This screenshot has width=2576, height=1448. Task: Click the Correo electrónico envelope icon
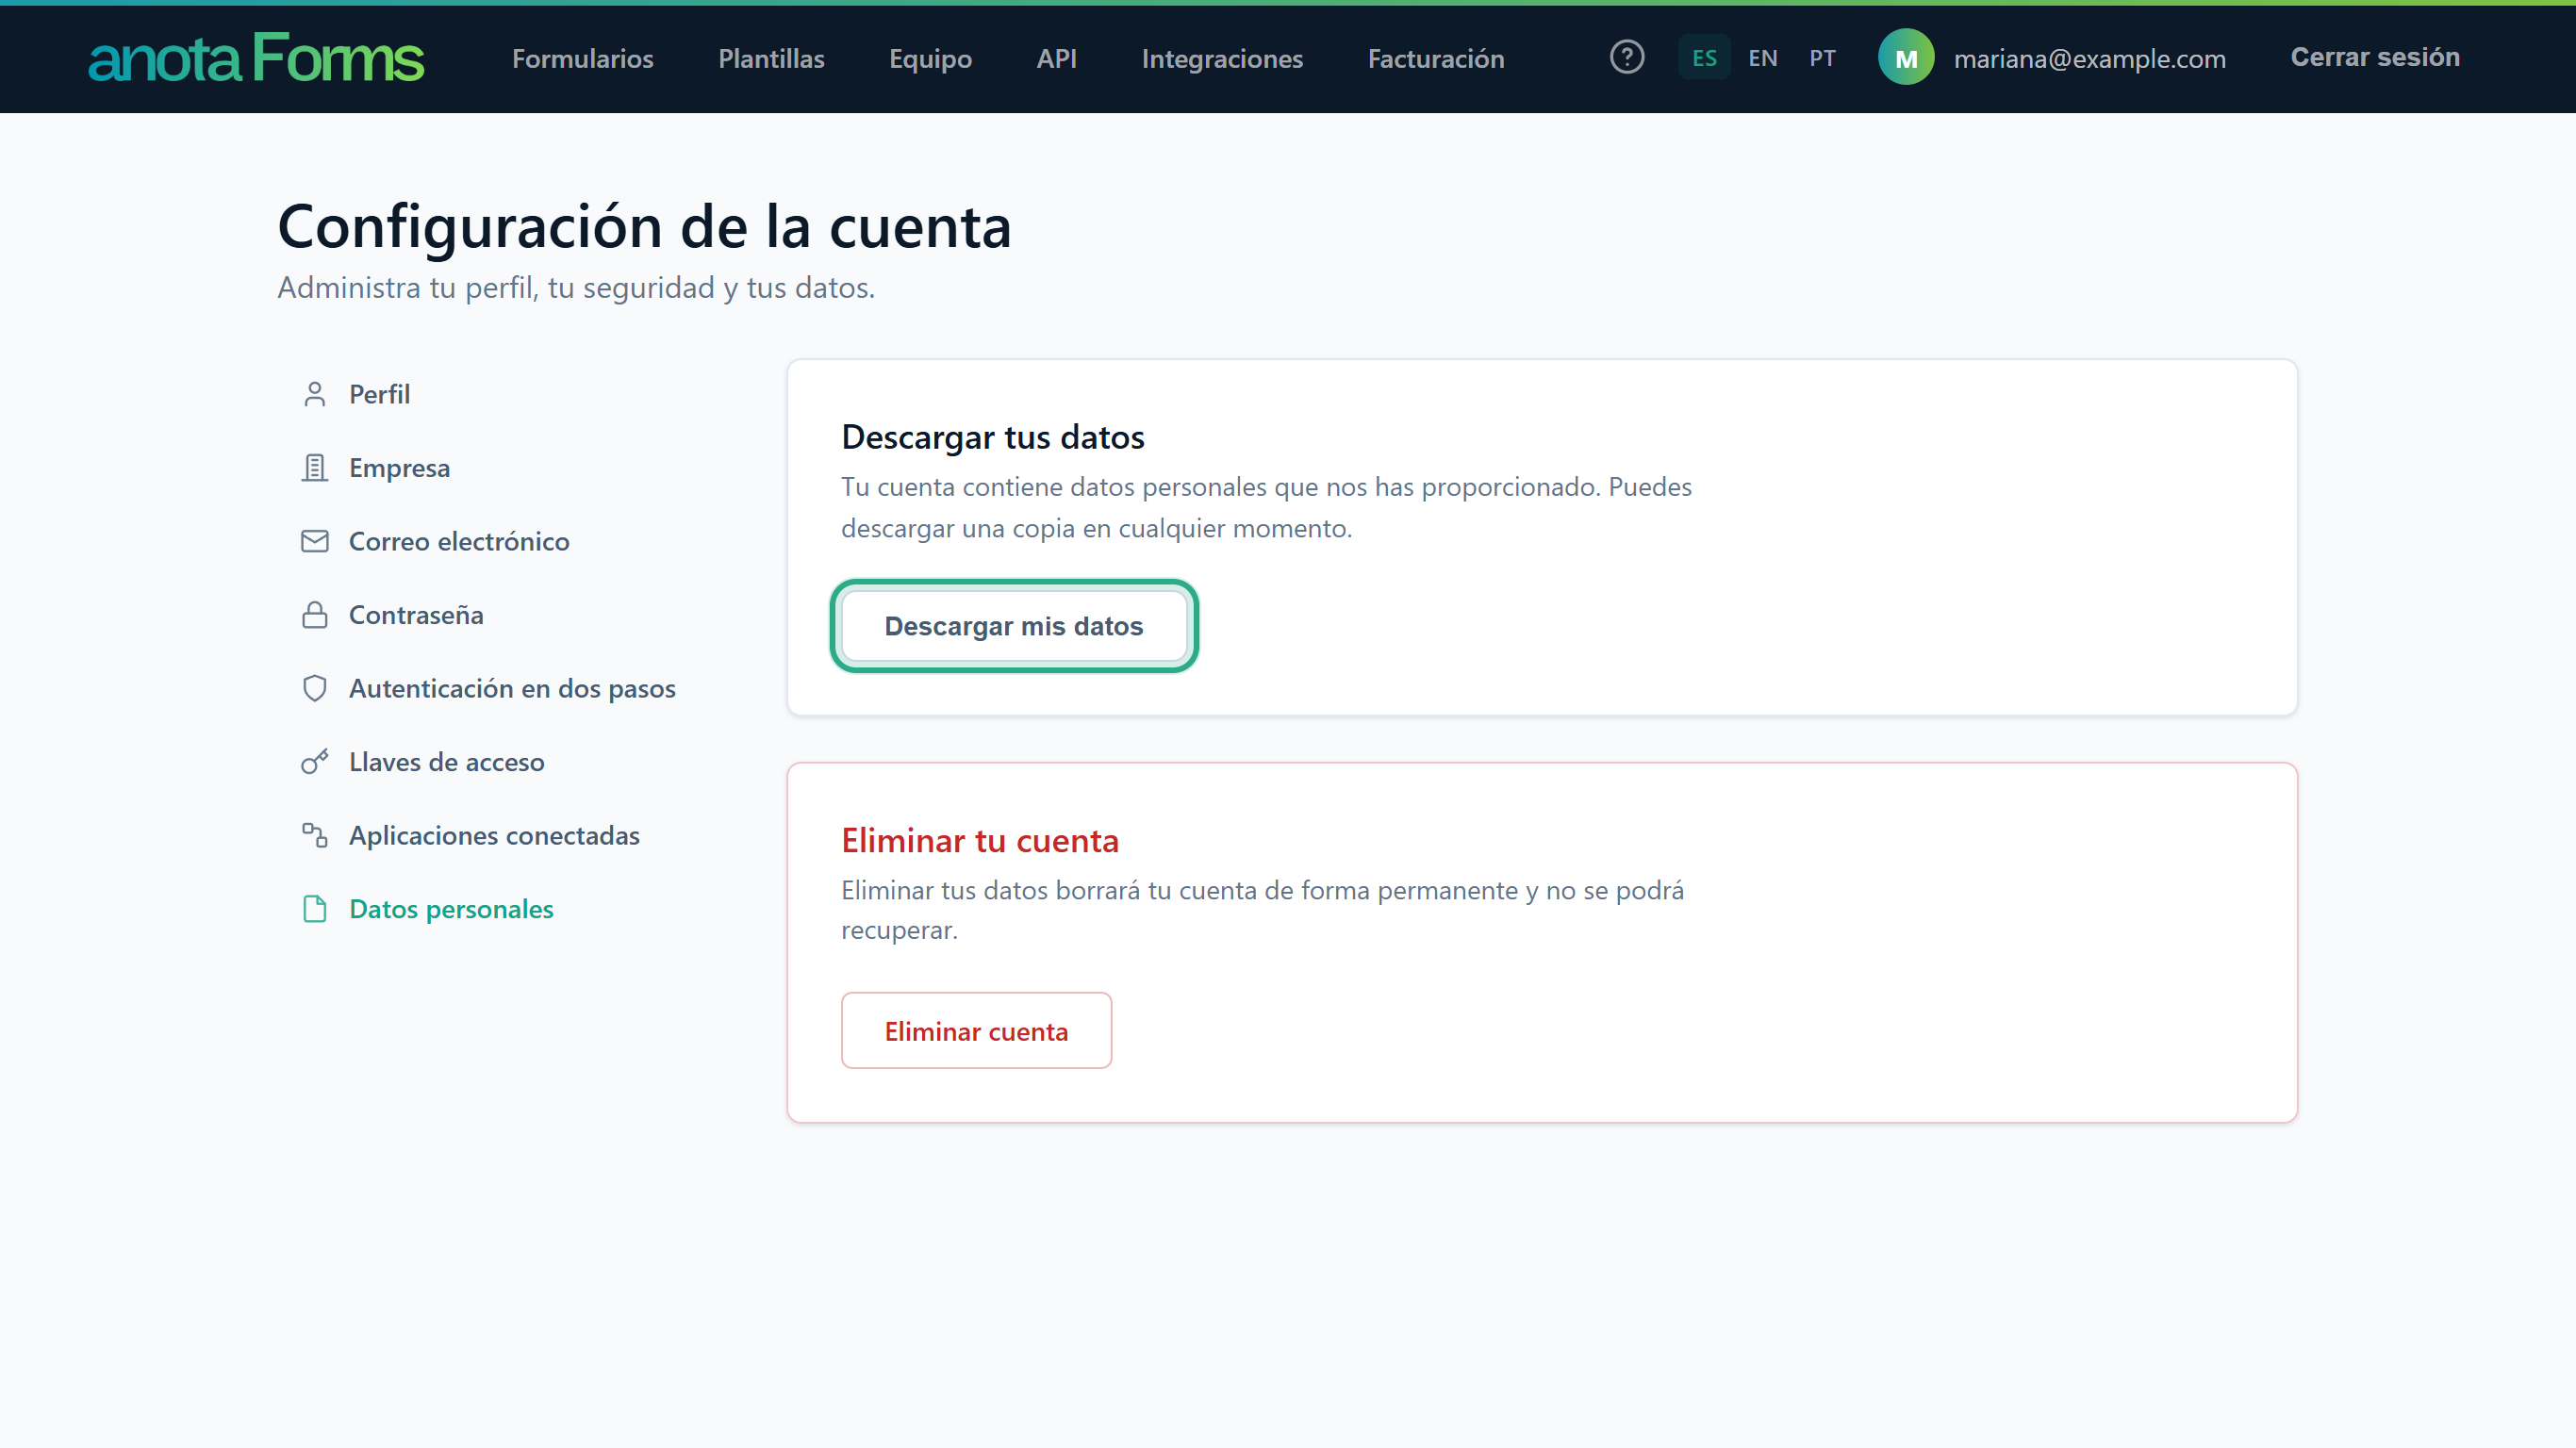pyautogui.click(x=314, y=541)
